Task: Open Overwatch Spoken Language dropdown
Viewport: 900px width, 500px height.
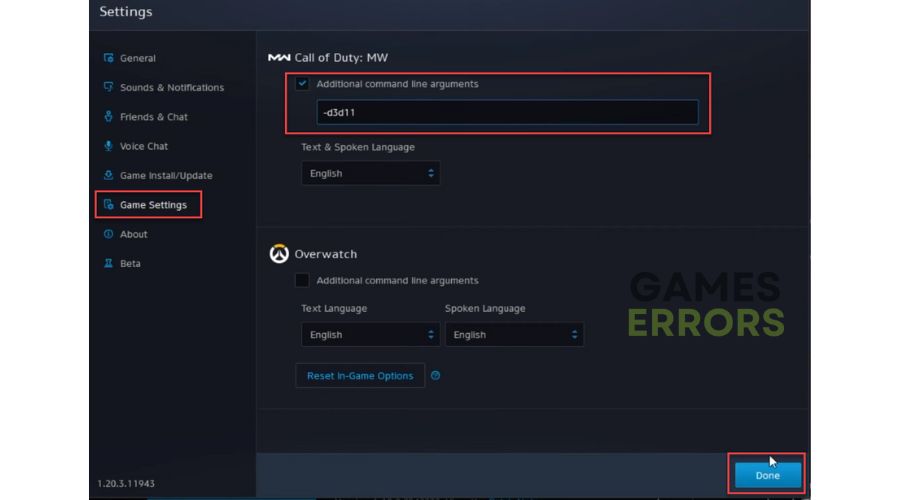Action: (514, 335)
